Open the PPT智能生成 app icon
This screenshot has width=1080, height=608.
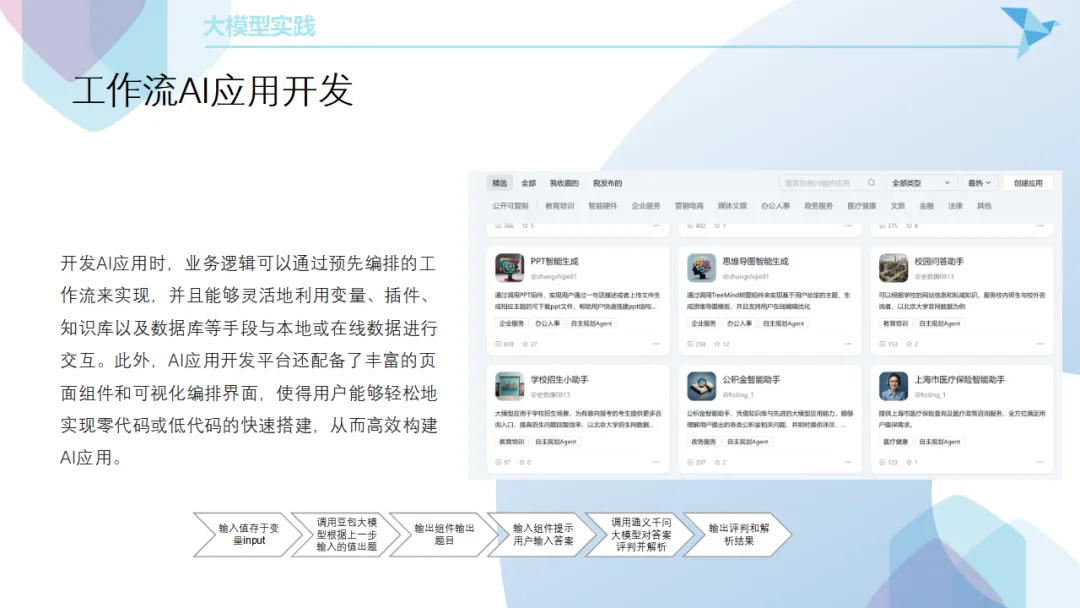coord(509,268)
